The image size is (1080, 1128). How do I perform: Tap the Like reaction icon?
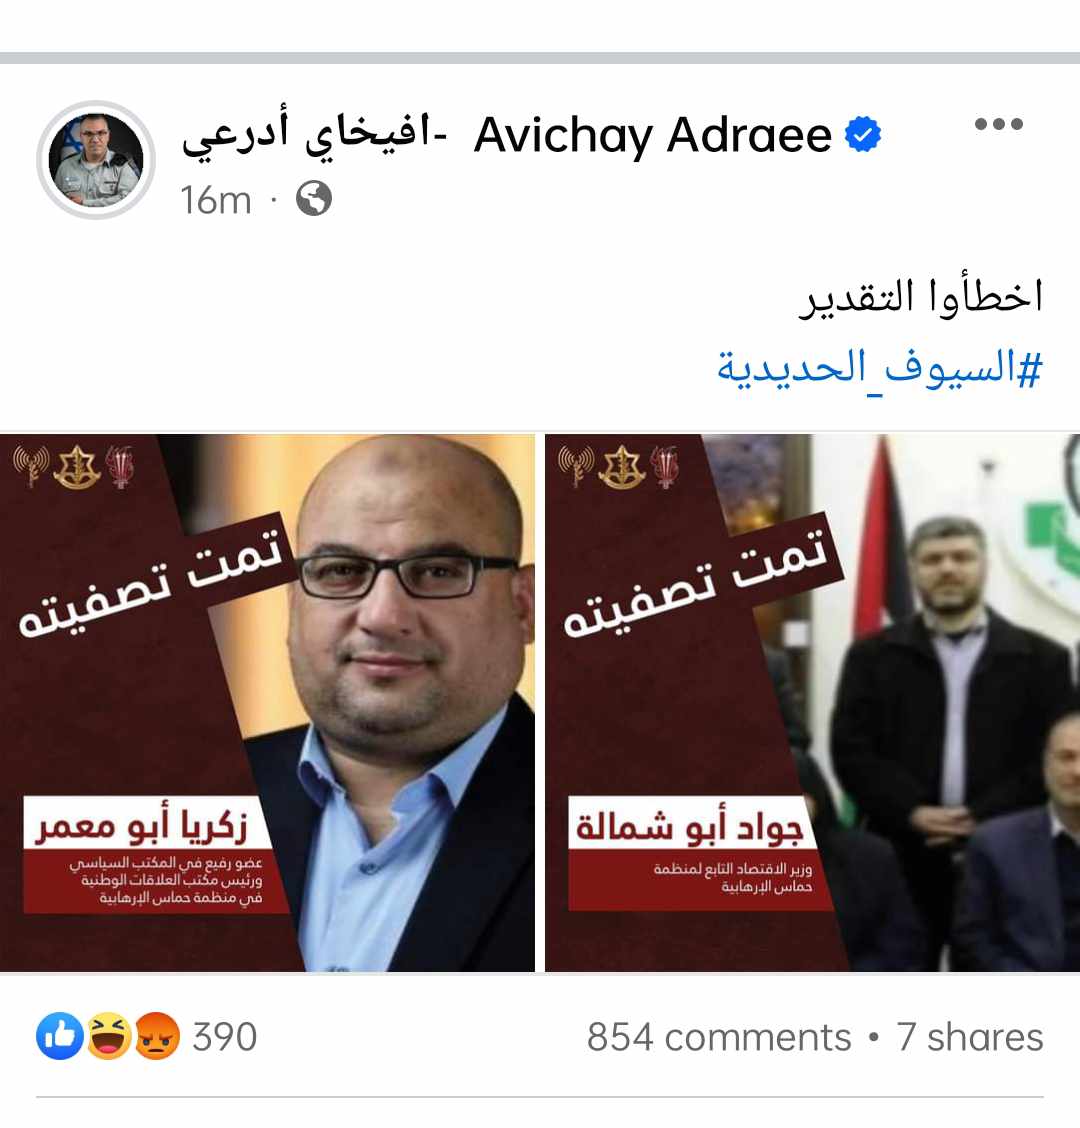pyautogui.click(x=60, y=1036)
